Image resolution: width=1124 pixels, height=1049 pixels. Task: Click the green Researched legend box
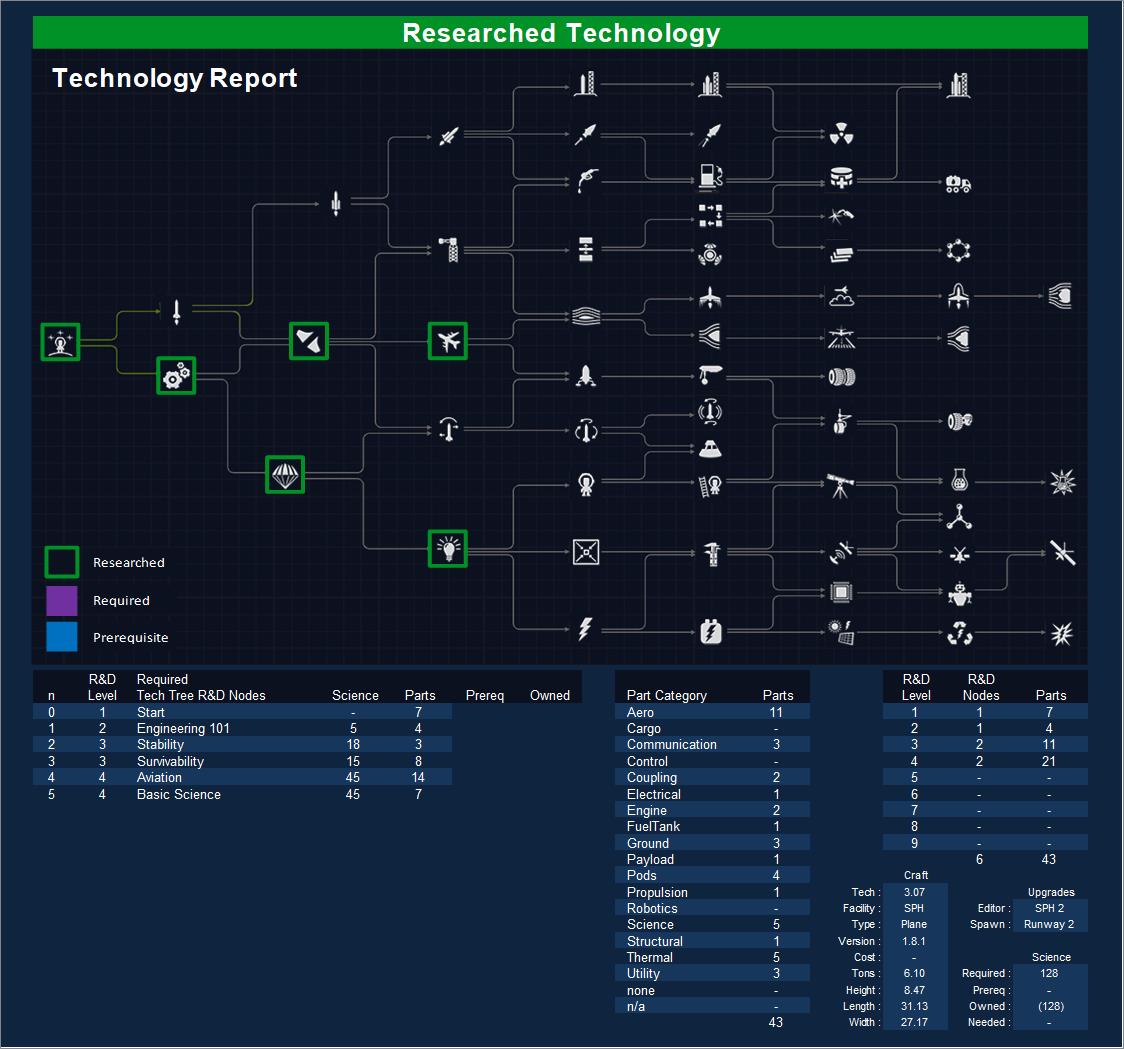pyautogui.click(x=61, y=562)
